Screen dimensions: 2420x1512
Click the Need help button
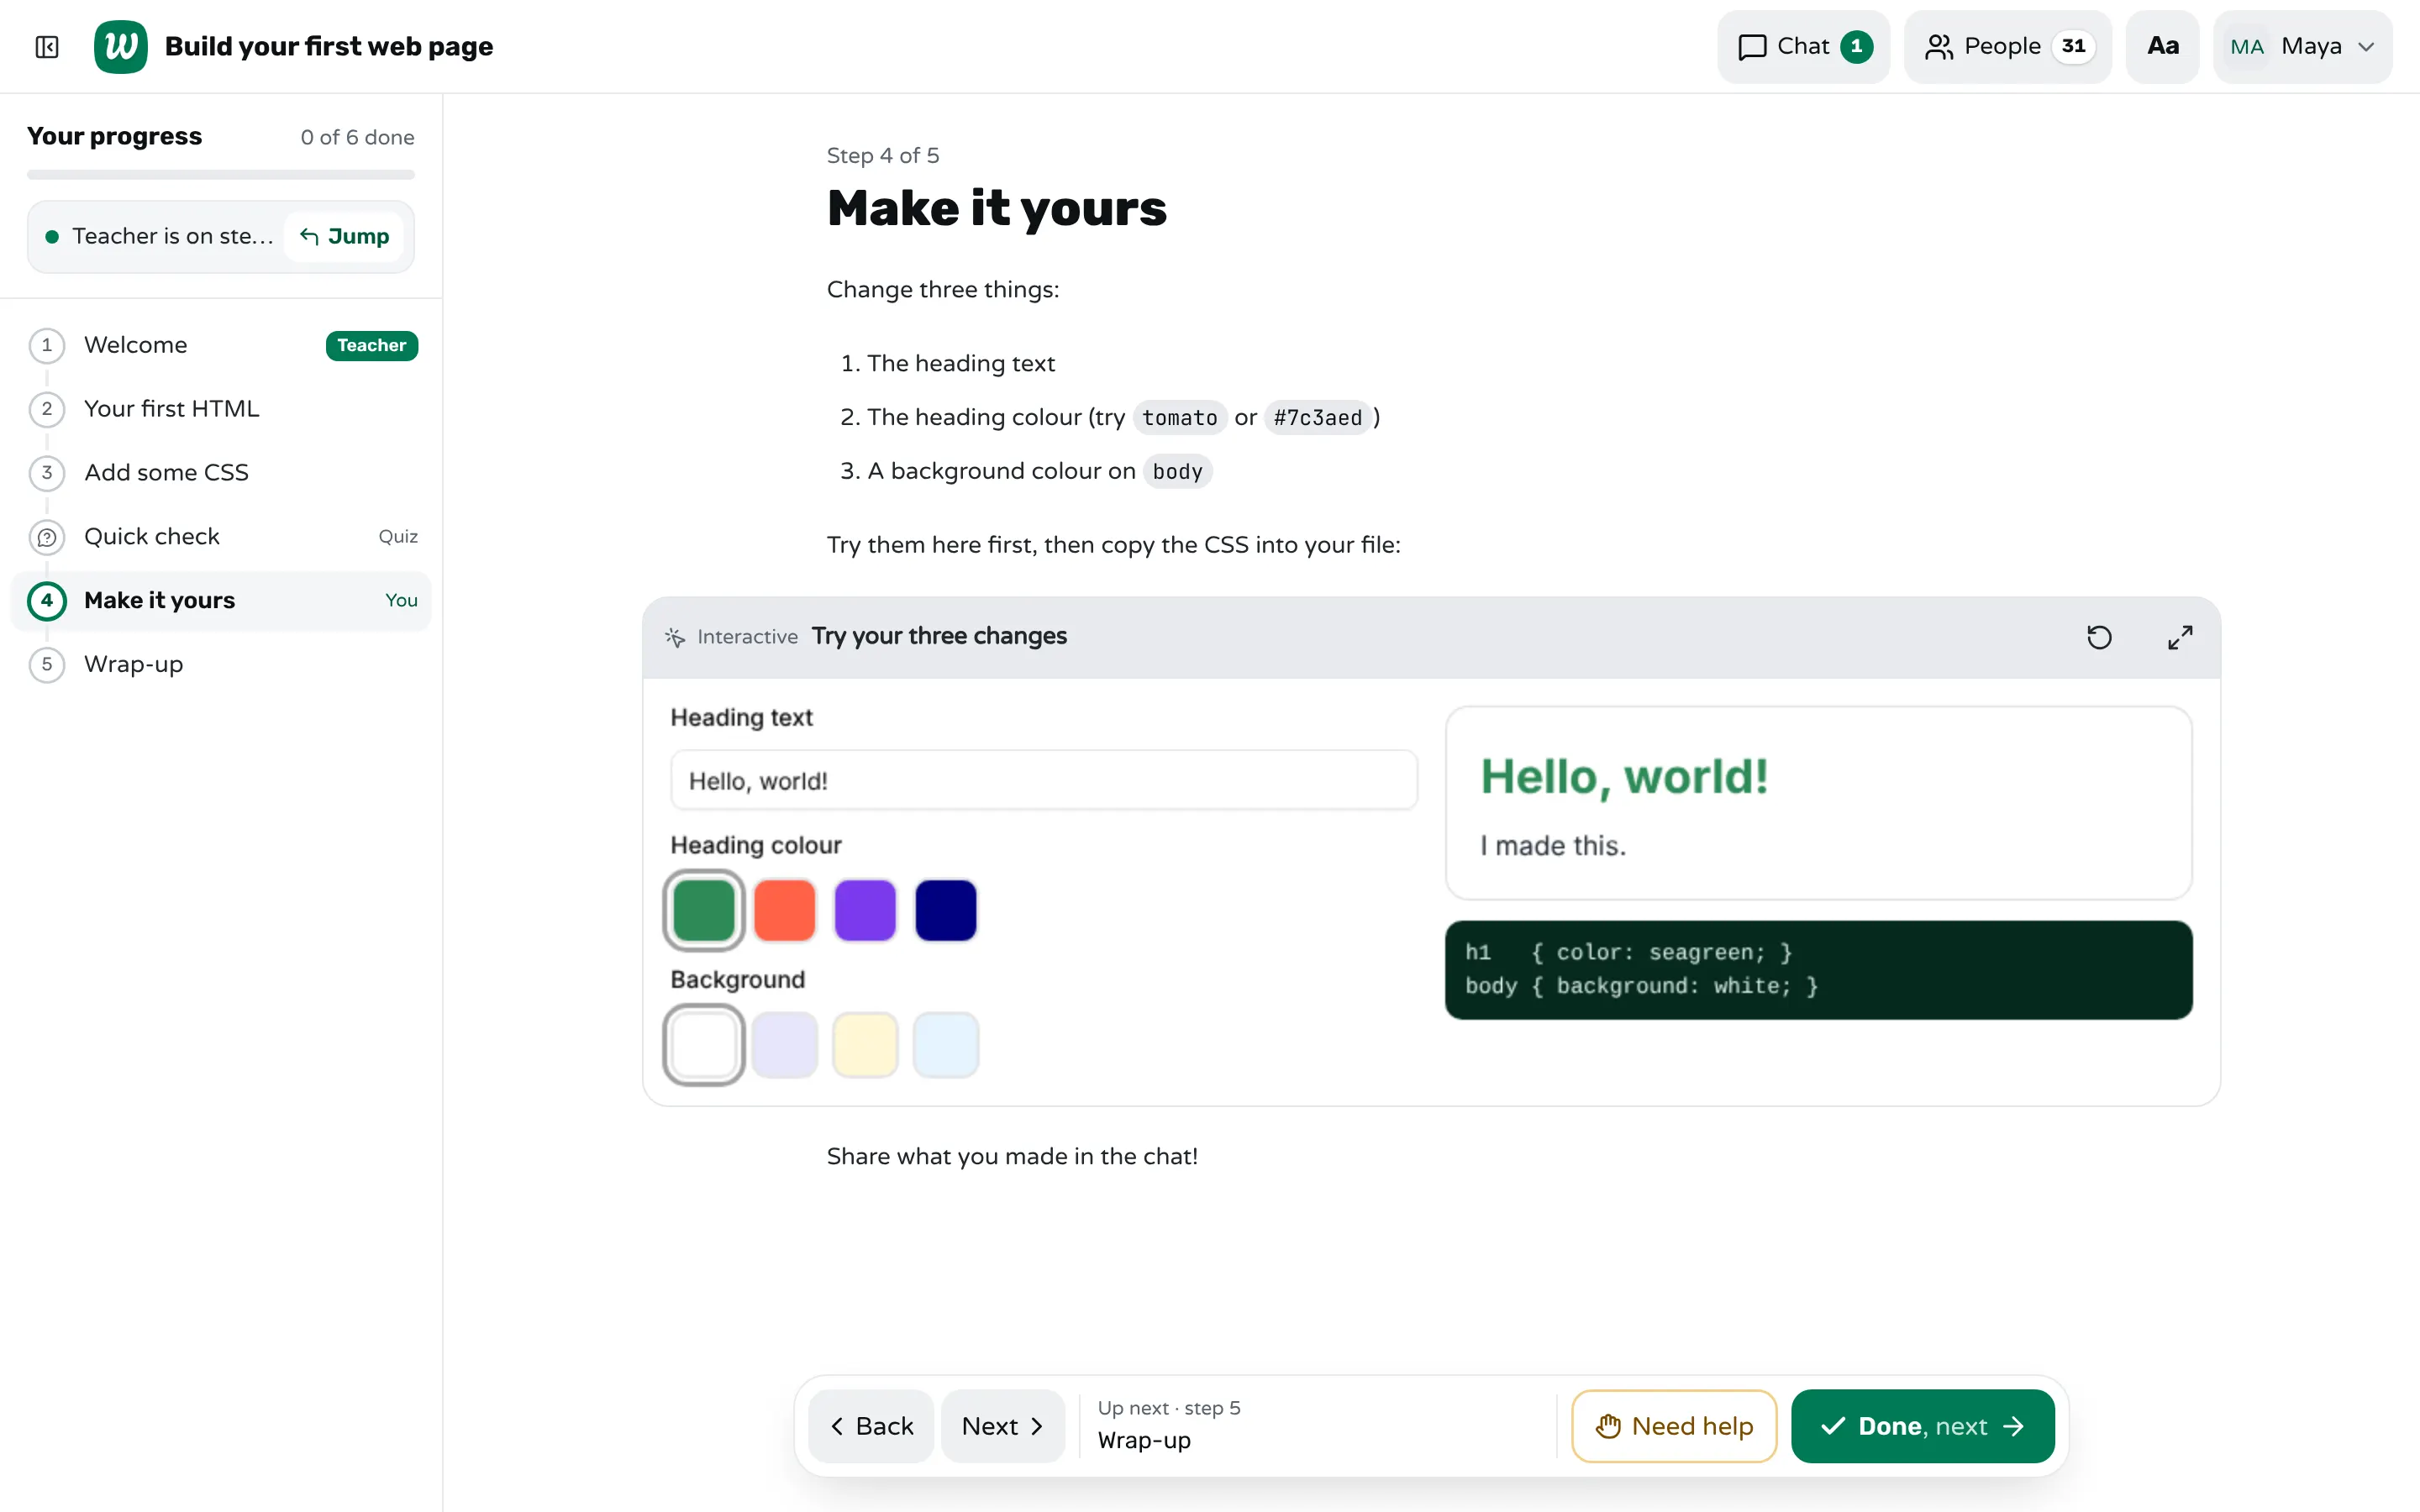pos(1674,1427)
